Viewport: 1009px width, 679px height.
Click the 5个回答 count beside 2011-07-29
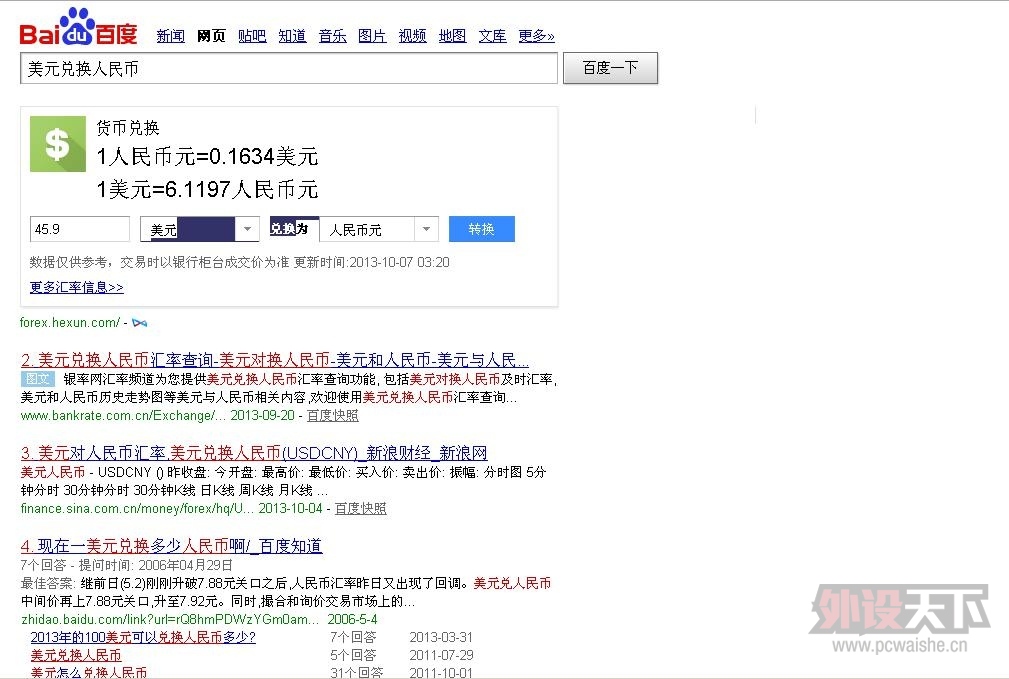tap(353, 655)
